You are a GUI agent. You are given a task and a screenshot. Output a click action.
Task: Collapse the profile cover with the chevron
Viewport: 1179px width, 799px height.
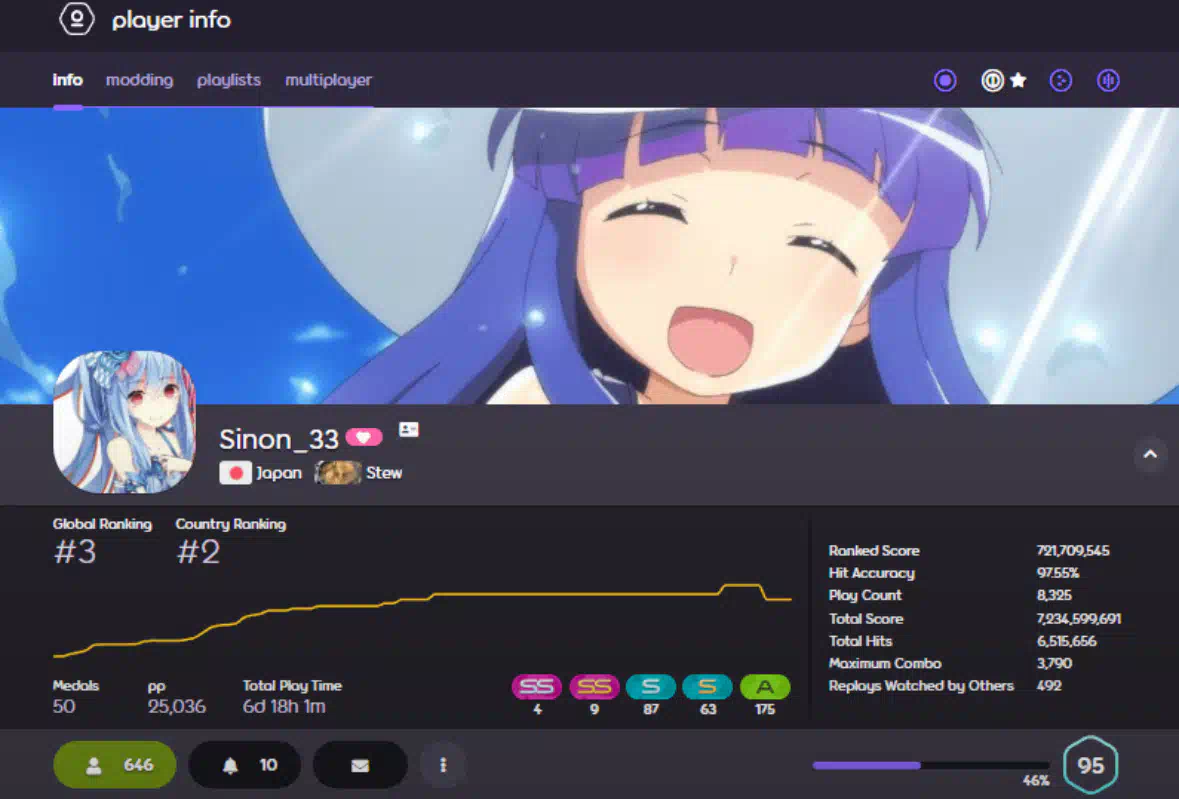[x=1150, y=454]
